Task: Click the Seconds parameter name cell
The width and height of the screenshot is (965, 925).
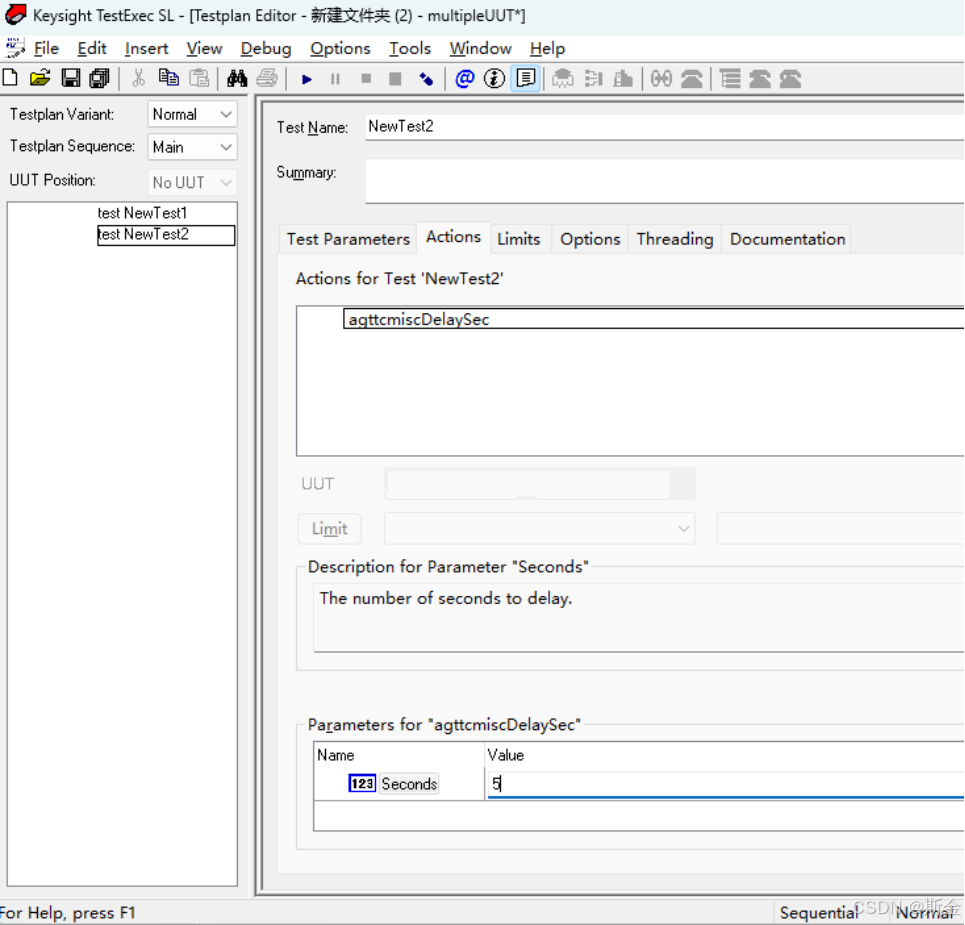Action: [x=409, y=783]
